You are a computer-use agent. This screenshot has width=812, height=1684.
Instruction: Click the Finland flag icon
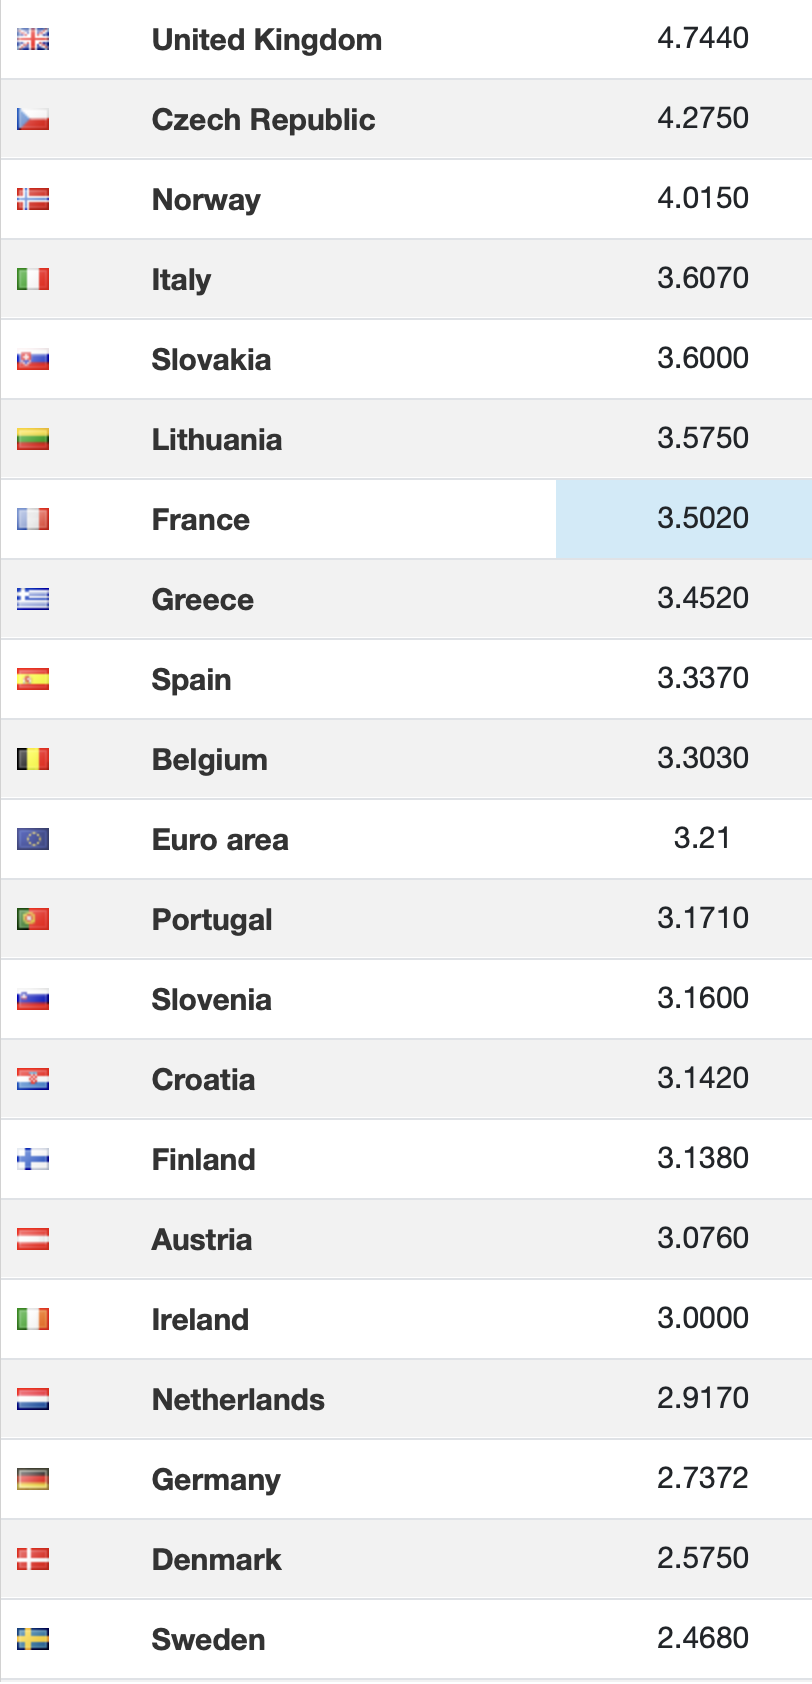pyautogui.click(x=33, y=1159)
